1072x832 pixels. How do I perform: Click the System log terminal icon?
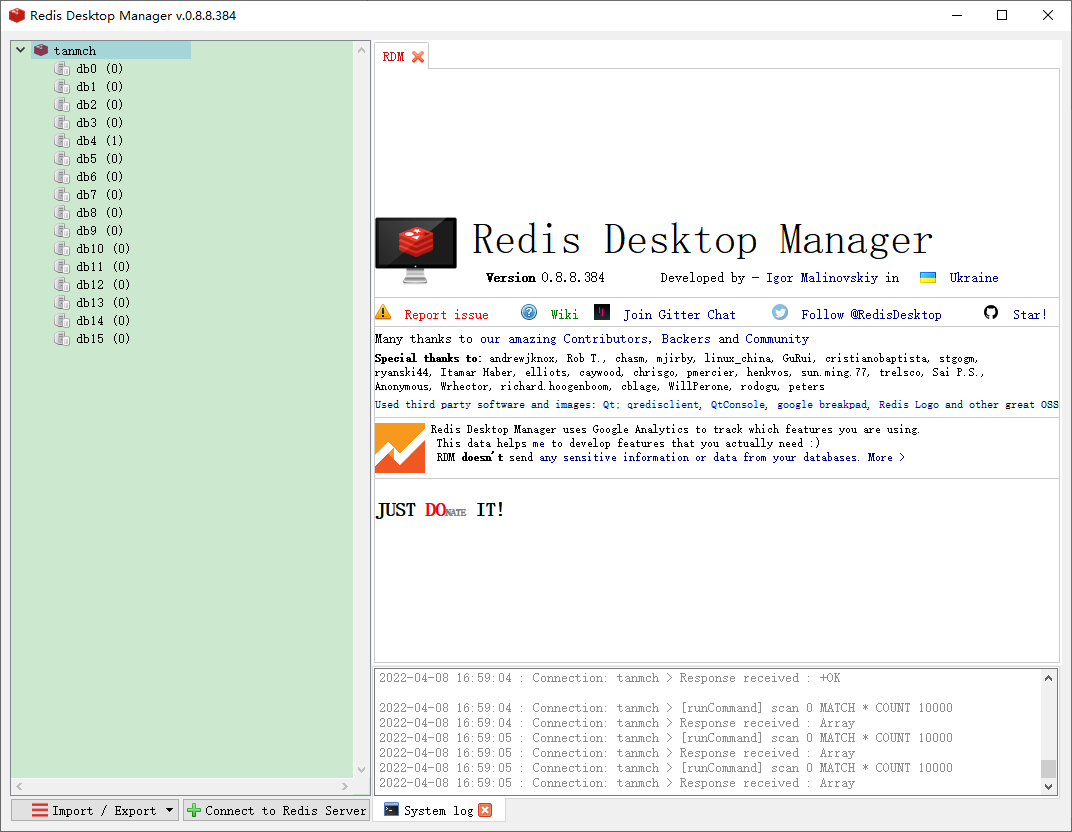click(389, 810)
